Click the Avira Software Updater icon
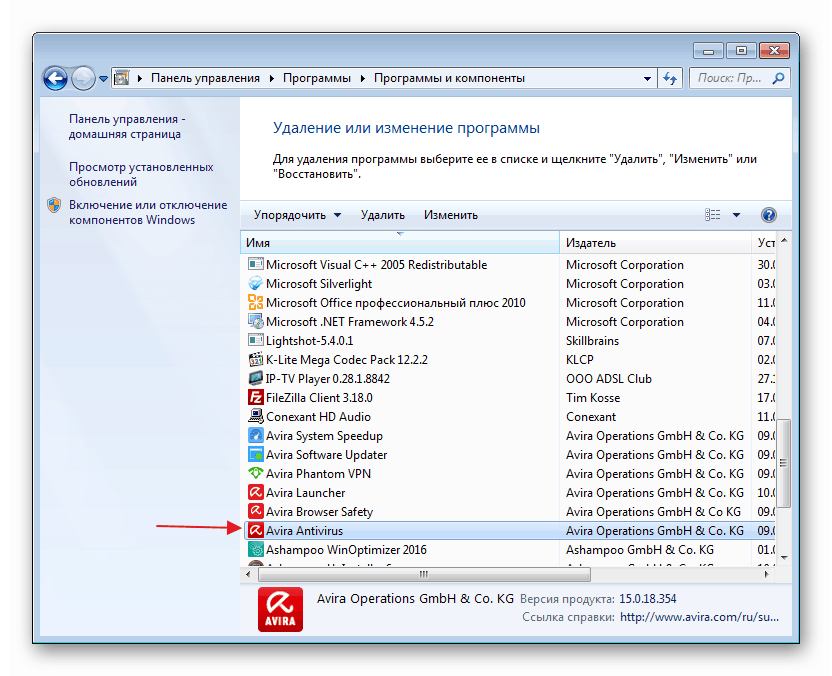The height and width of the screenshot is (676, 832). coord(256,454)
